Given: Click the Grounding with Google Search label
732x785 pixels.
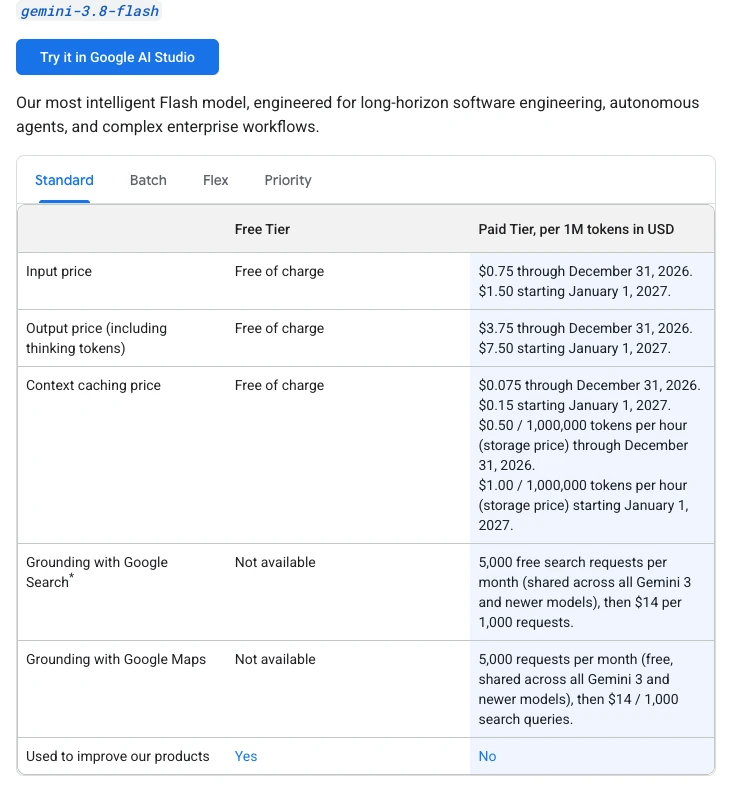Looking at the screenshot, I should click(x=97, y=572).
